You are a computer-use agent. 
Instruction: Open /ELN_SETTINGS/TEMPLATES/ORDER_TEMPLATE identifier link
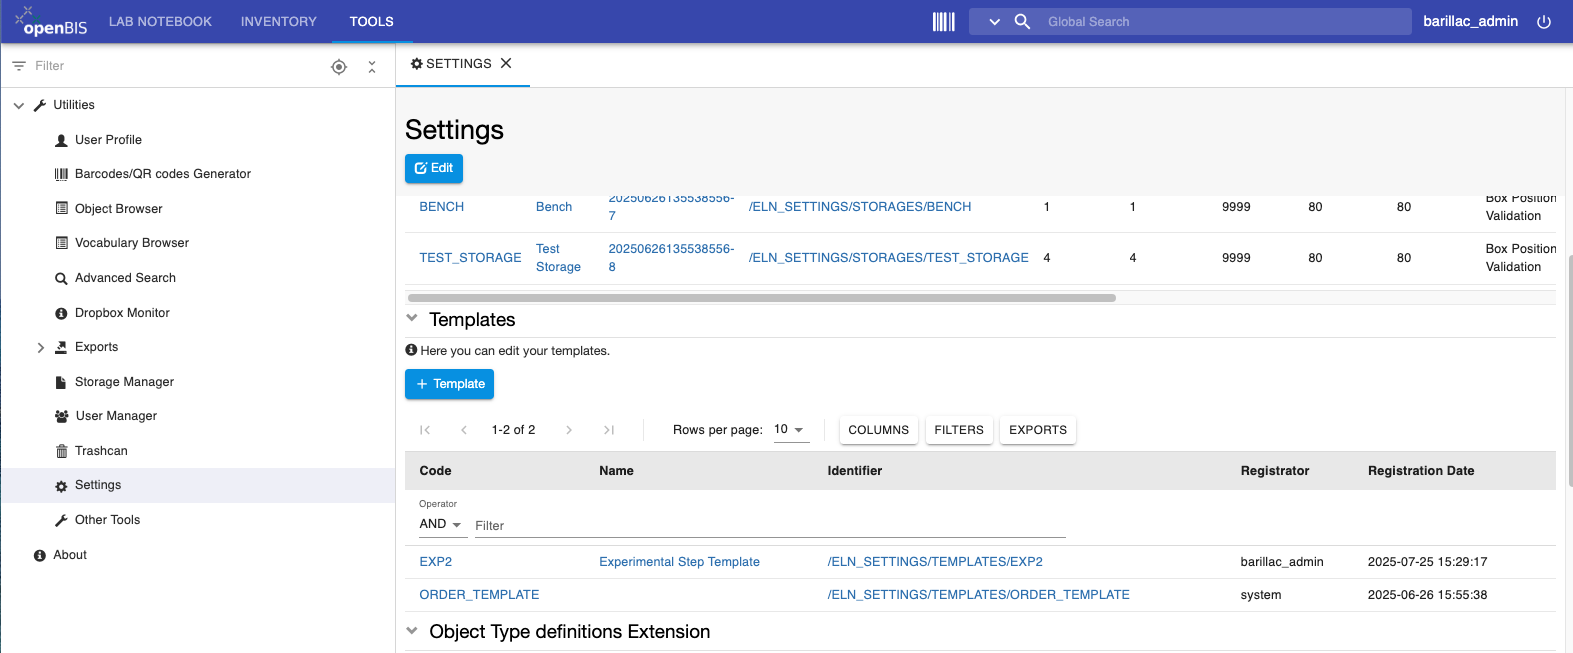(978, 595)
